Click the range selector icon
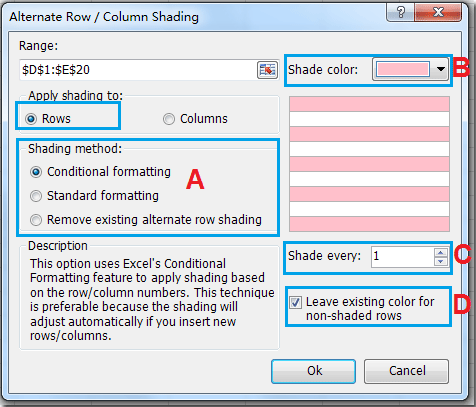The width and height of the screenshot is (476, 407). tap(267, 70)
